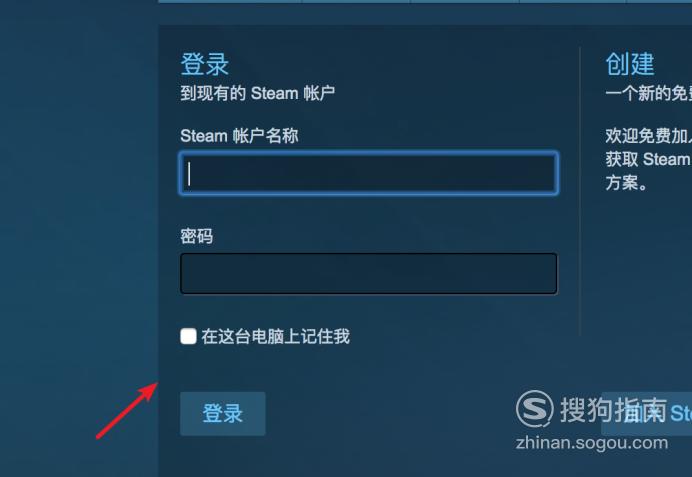This screenshot has height=477, width=692.
Task: Click the 密码 label above password box
Action: point(196,236)
